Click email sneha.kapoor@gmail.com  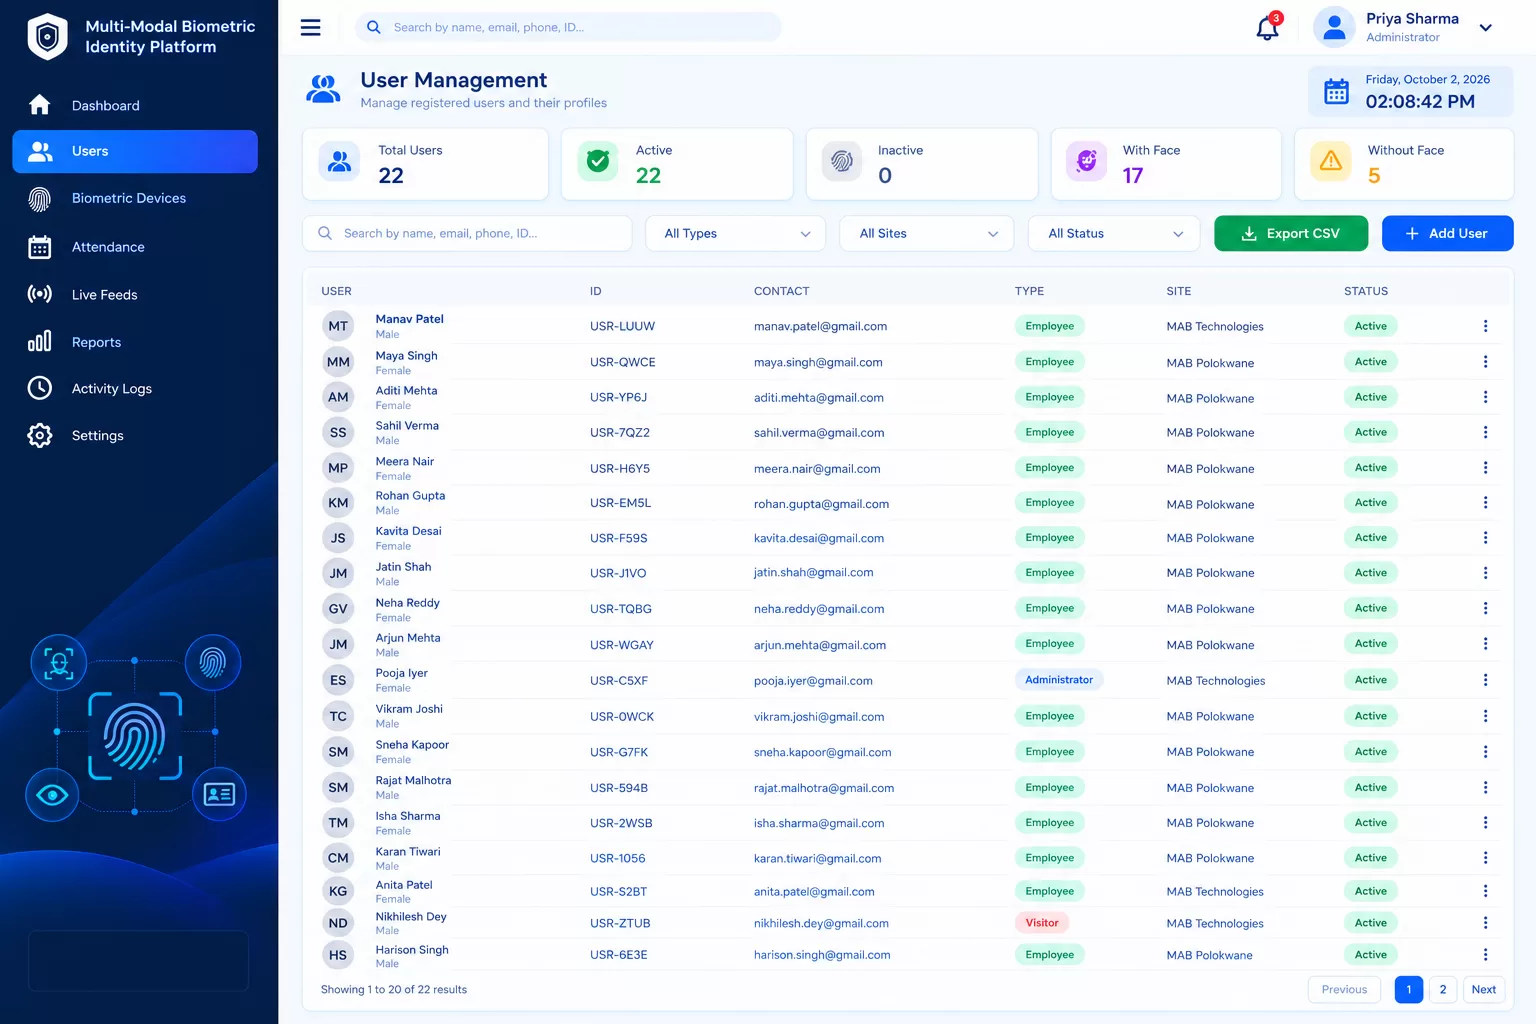click(822, 752)
